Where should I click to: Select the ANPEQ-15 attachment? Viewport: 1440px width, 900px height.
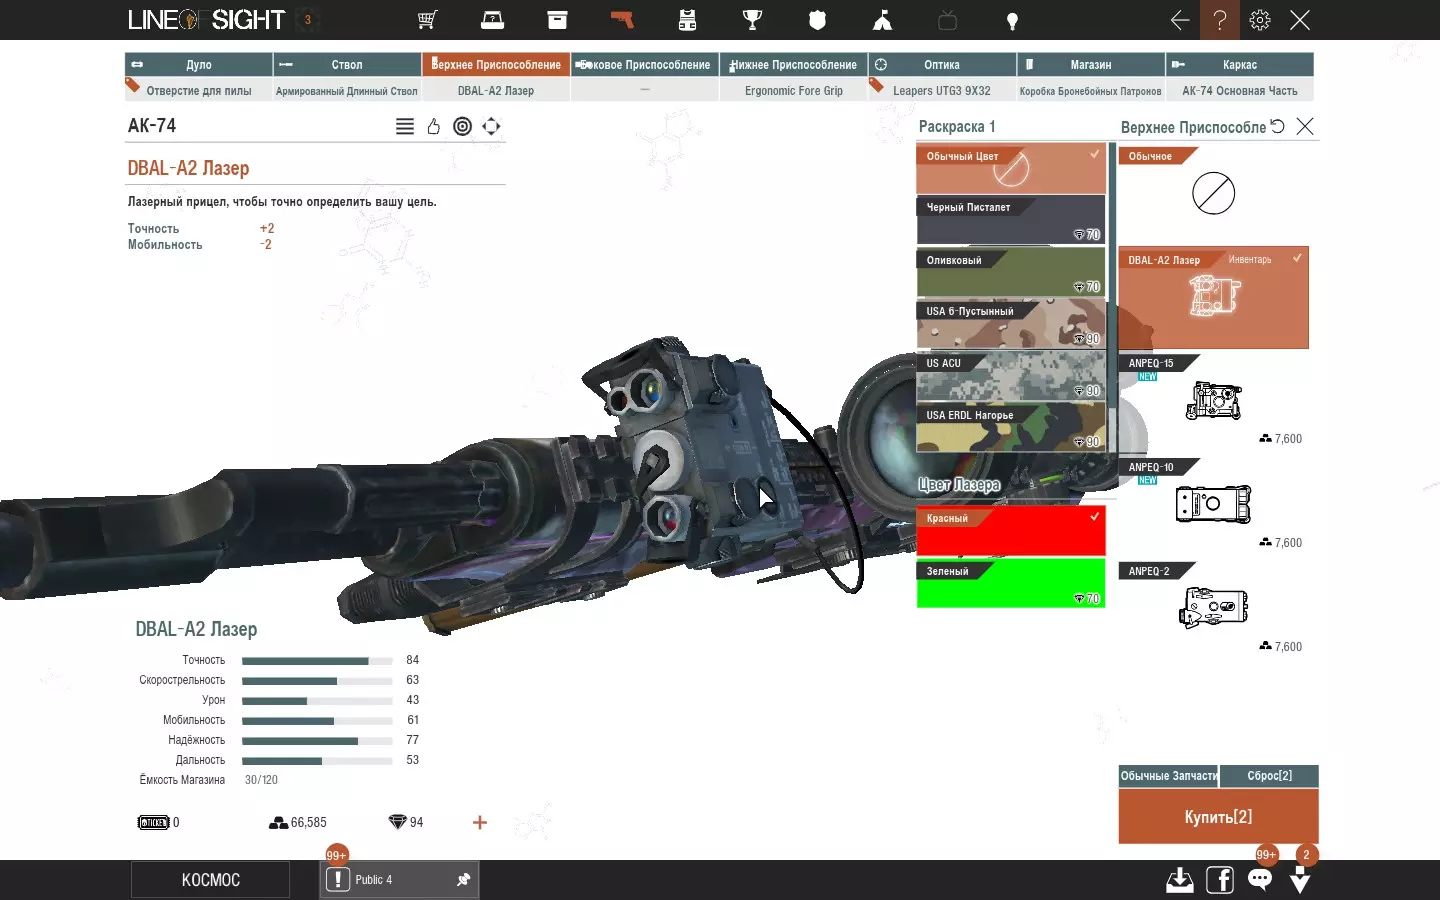point(1213,401)
